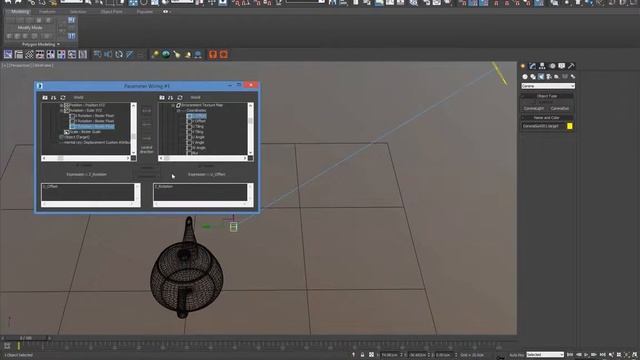Switch to the Freeform ribbon tab
The image size is (640, 360).
tap(47, 12)
